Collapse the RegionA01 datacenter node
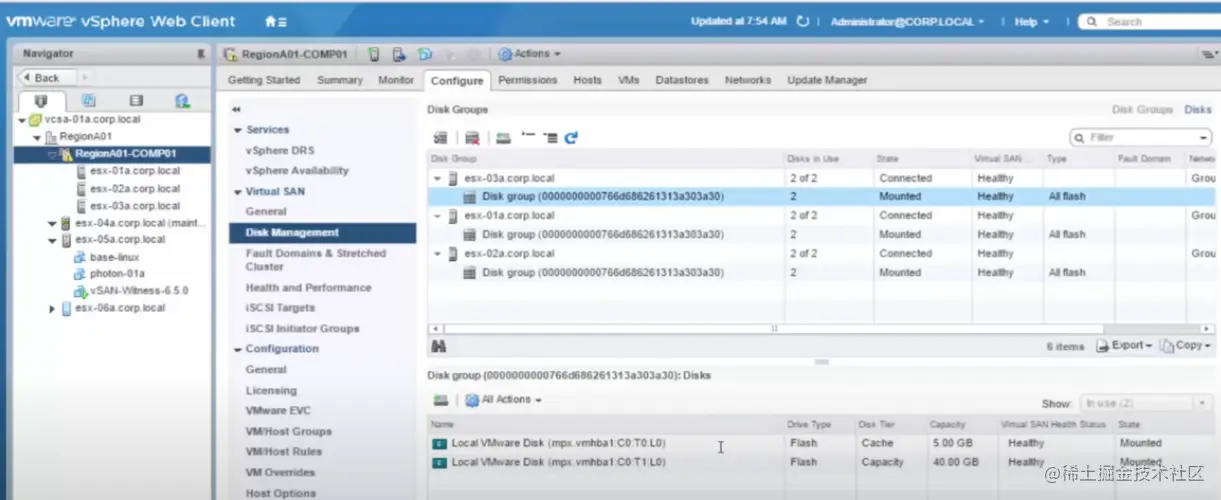This screenshot has width=1221, height=500. (37, 137)
